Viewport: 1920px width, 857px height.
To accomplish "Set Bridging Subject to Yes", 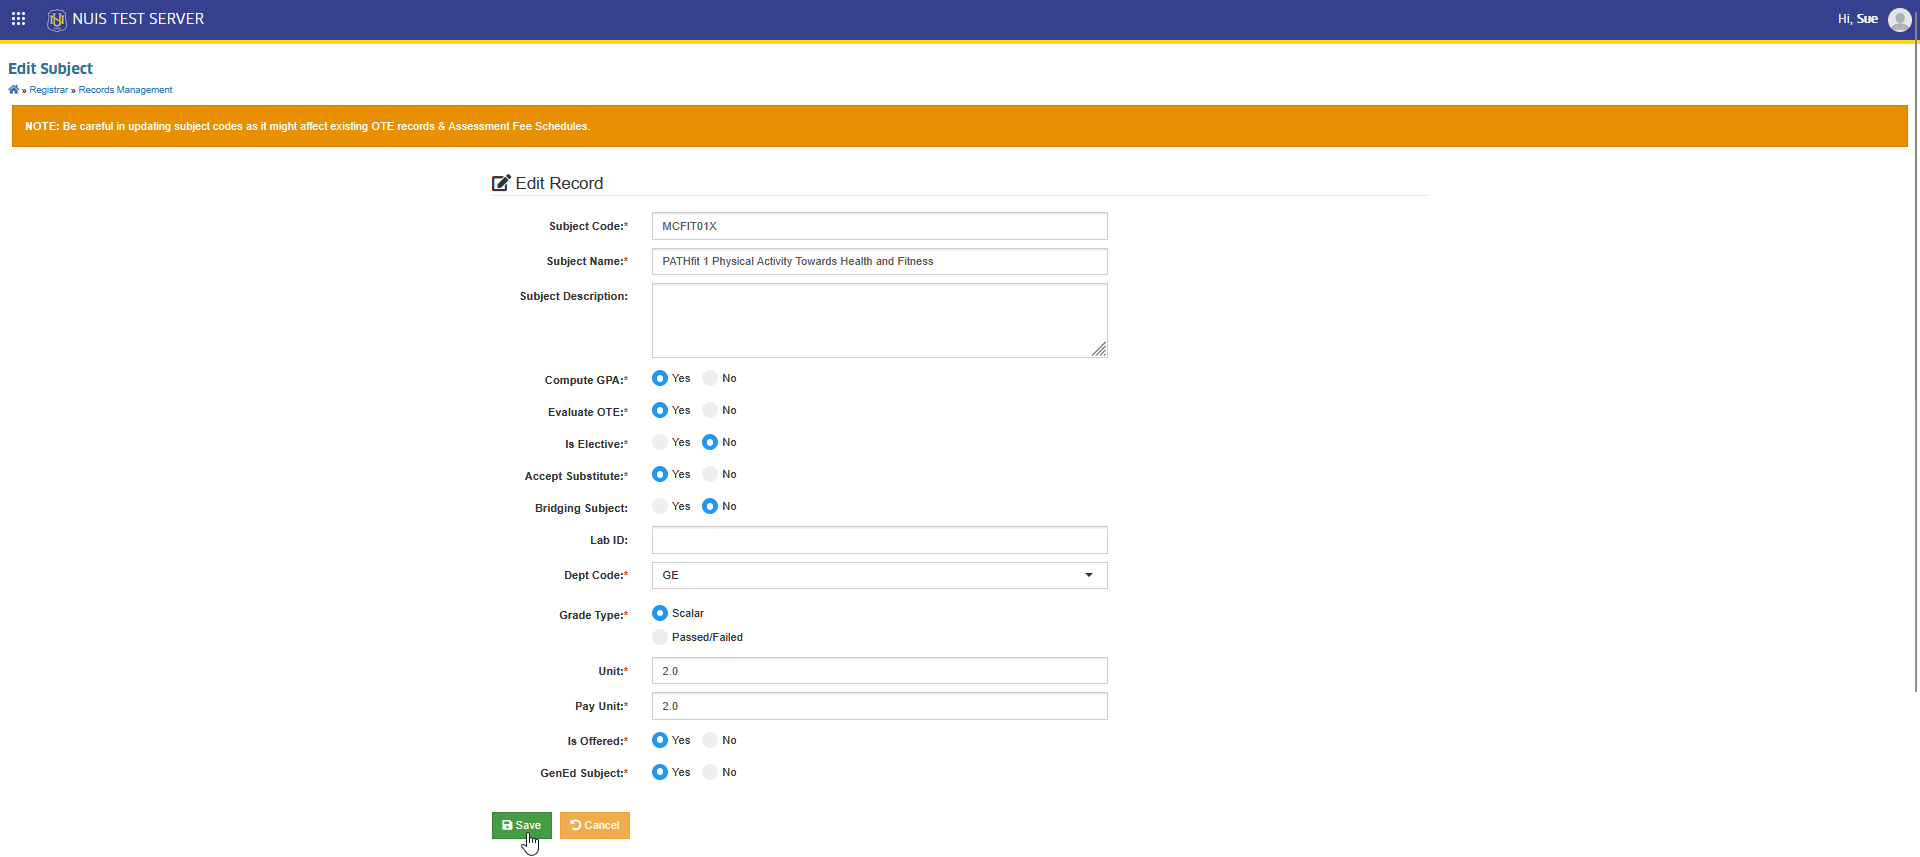I will [660, 506].
